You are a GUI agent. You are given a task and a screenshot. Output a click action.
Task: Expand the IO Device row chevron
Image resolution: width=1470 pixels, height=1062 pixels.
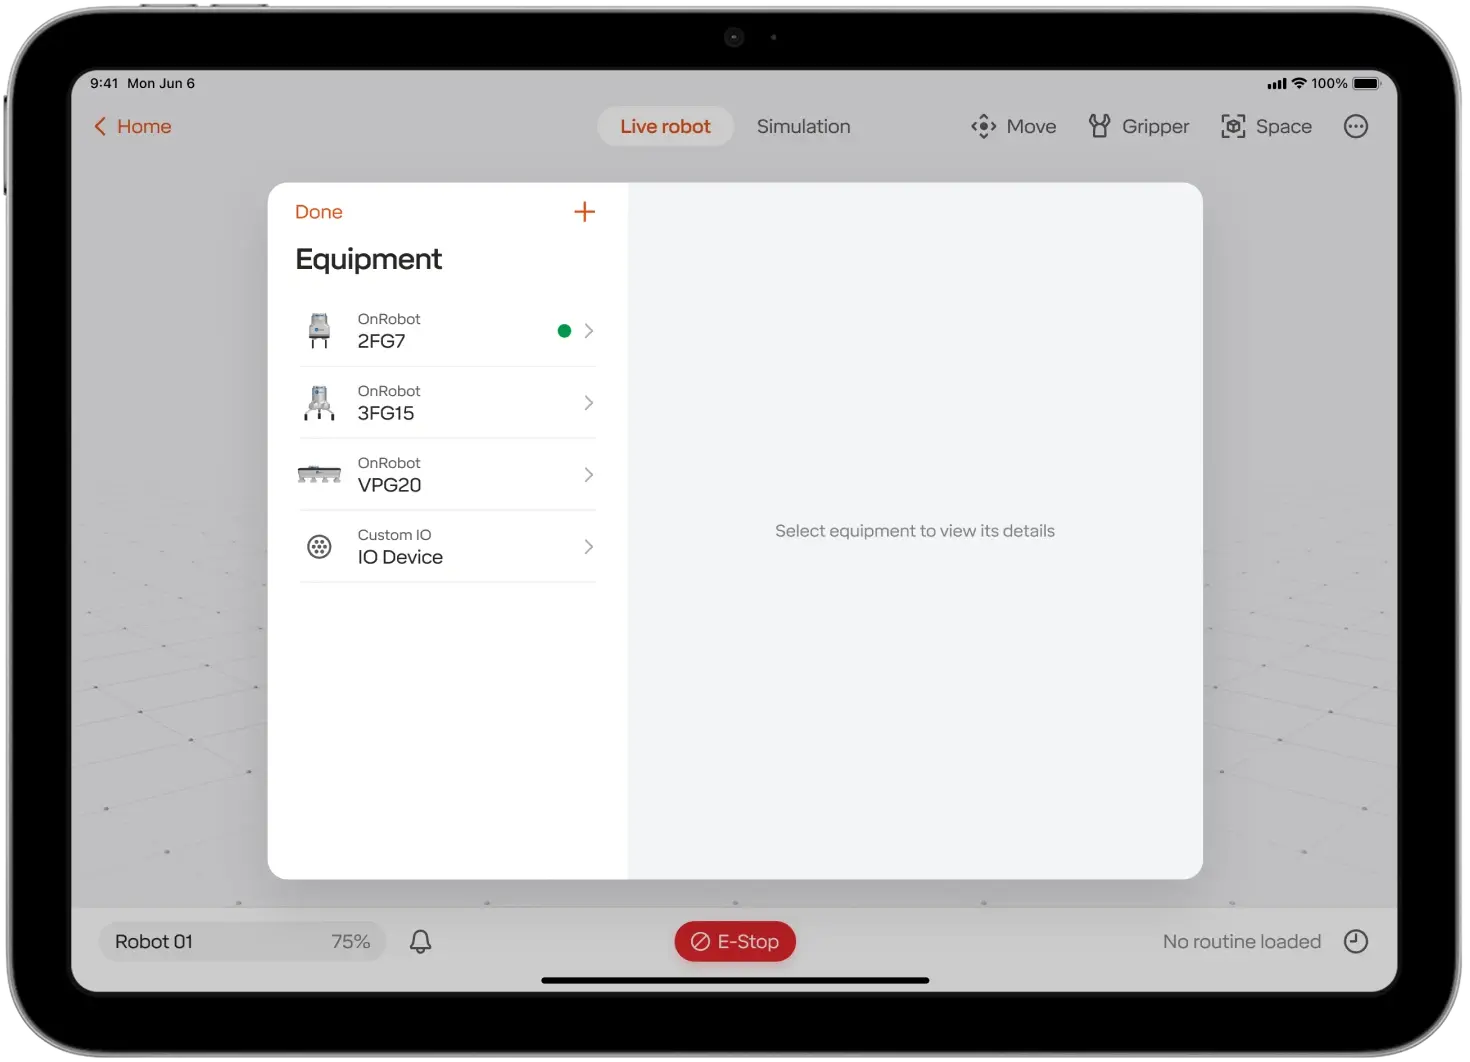589,547
